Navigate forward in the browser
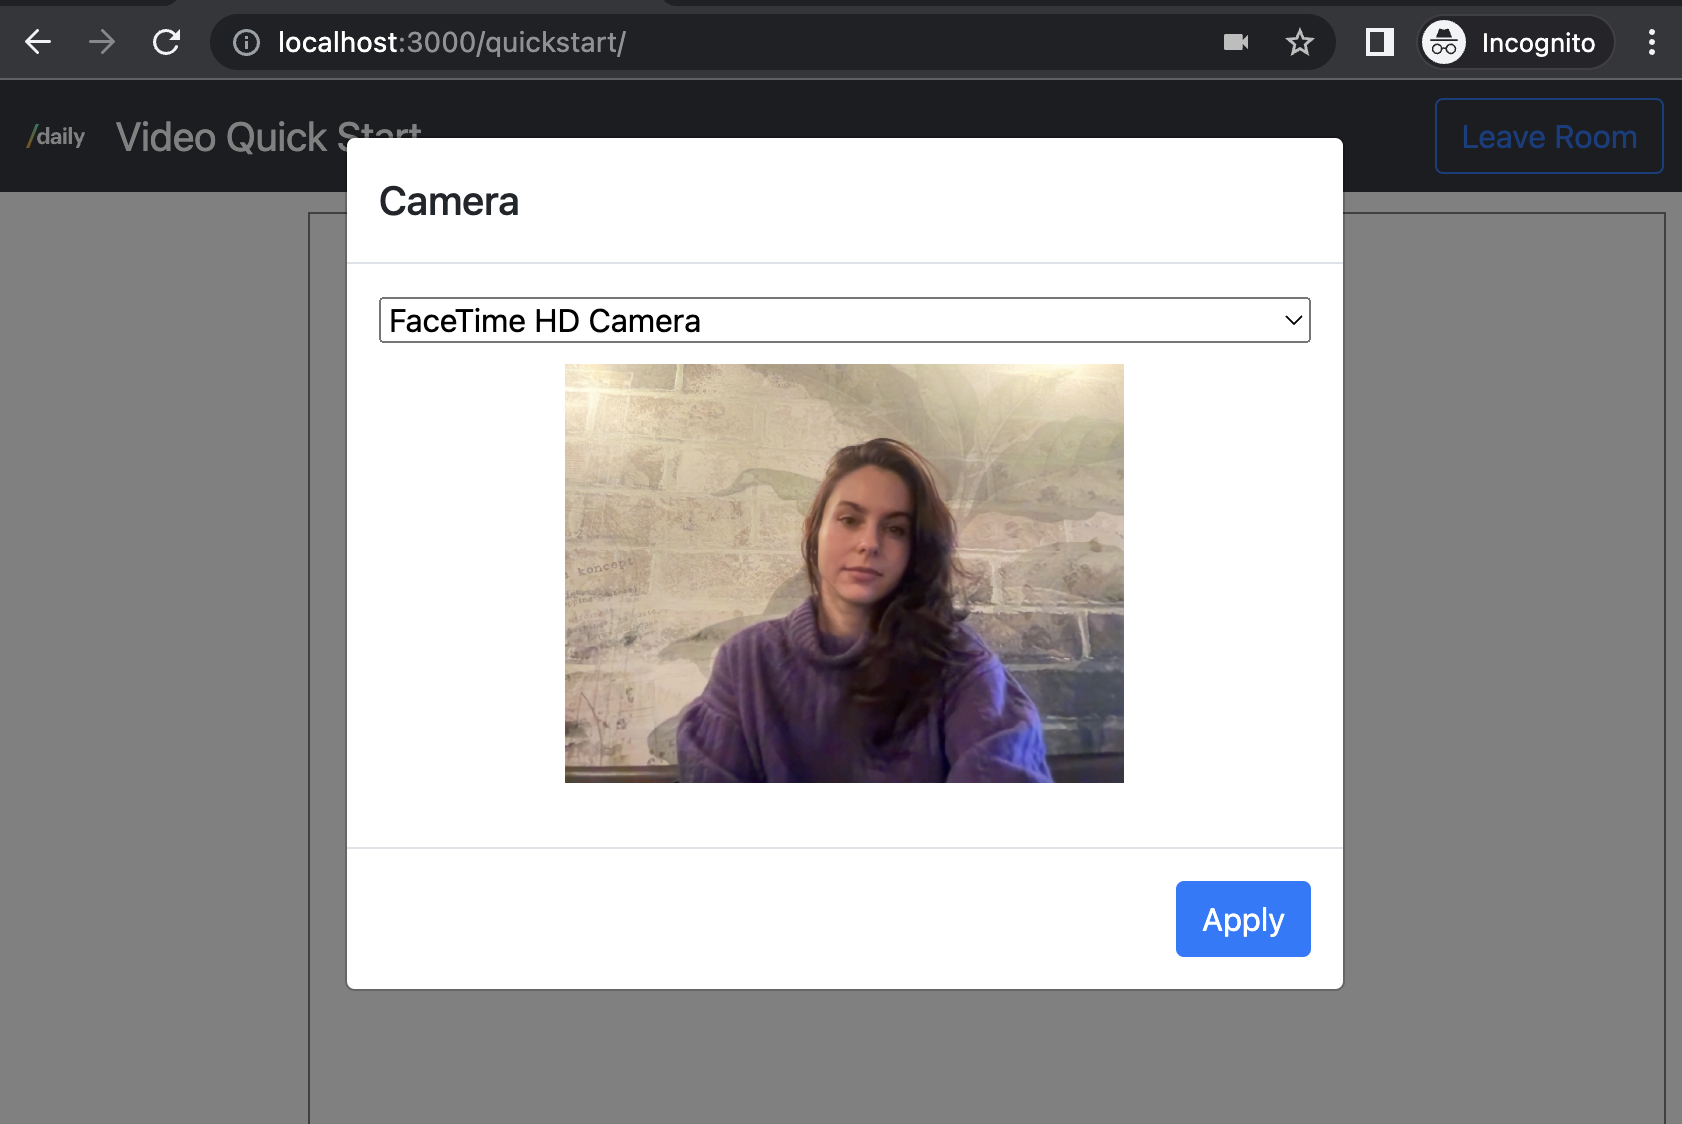The width and height of the screenshot is (1682, 1124). pyautogui.click(x=101, y=42)
